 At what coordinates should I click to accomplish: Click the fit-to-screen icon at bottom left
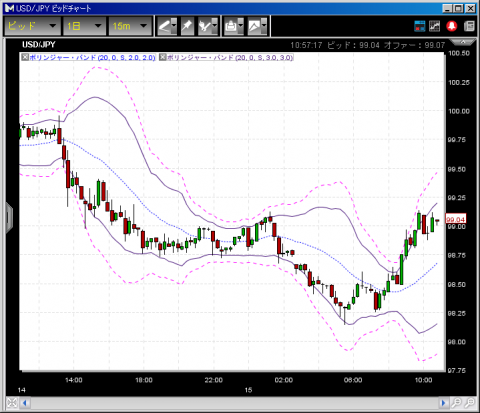pyautogui.click(x=12, y=403)
